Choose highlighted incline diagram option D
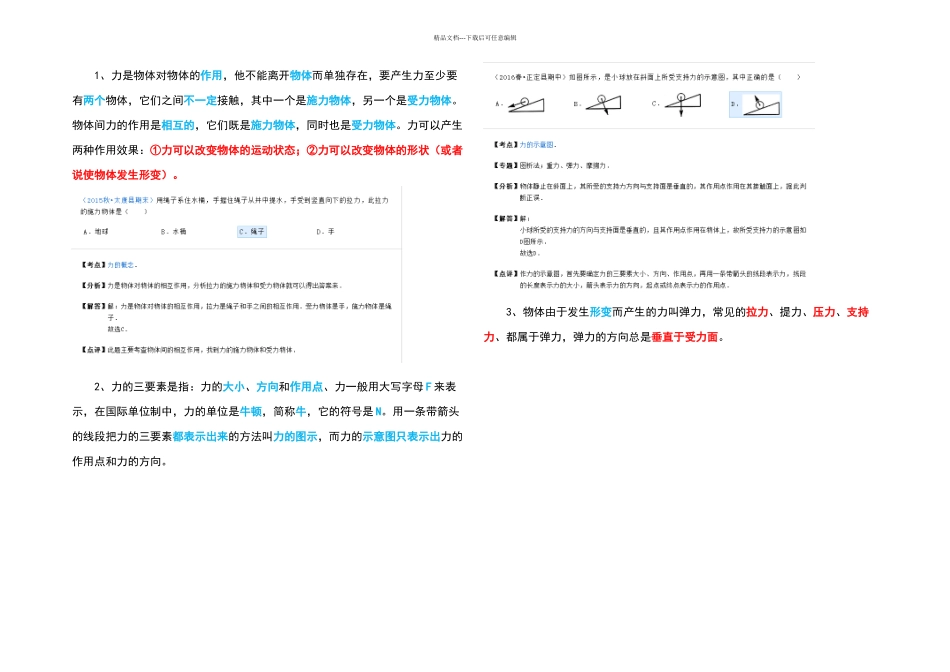 pyautogui.click(x=755, y=104)
